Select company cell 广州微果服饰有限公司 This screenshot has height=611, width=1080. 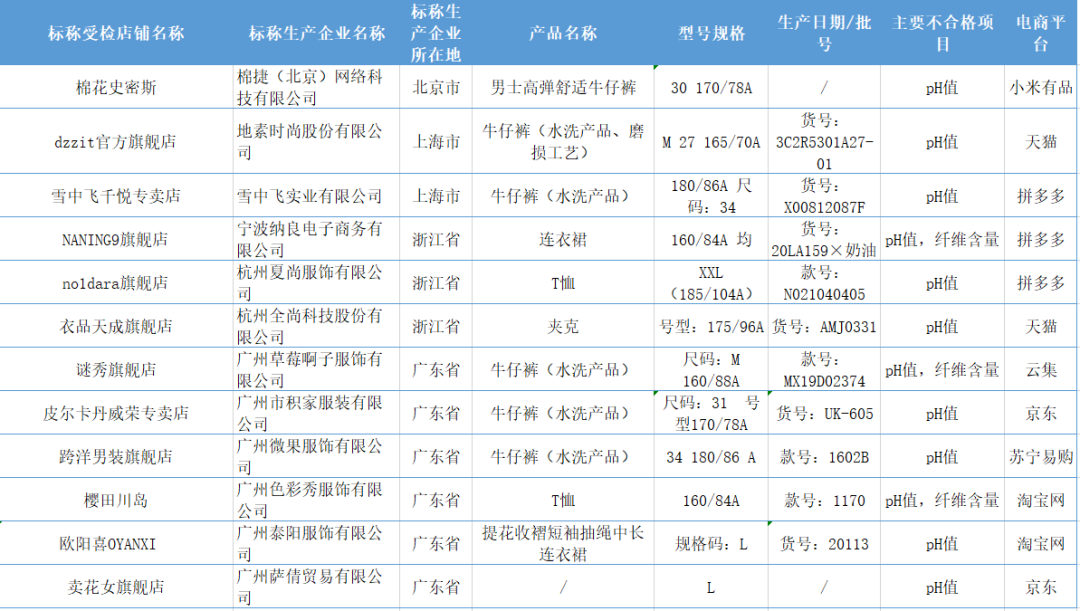pos(317,457)
